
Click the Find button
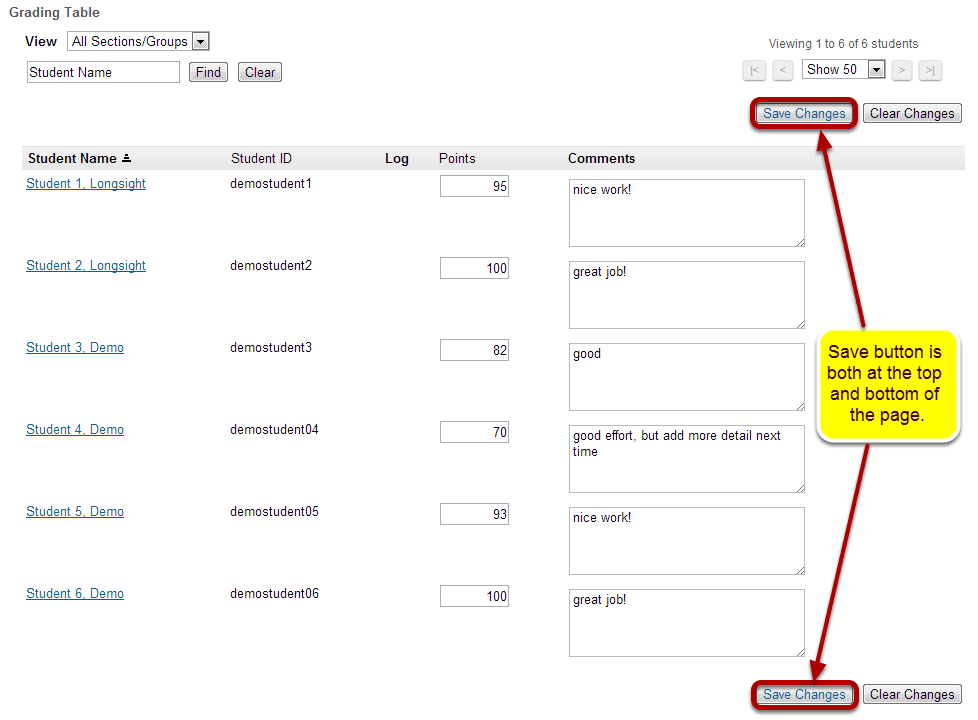click(208, 72)
